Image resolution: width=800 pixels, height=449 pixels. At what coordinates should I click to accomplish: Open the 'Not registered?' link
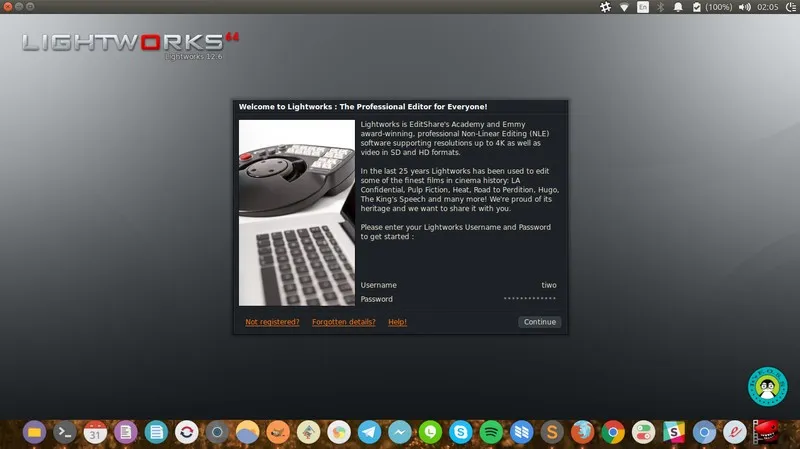[x=272, y=322]
